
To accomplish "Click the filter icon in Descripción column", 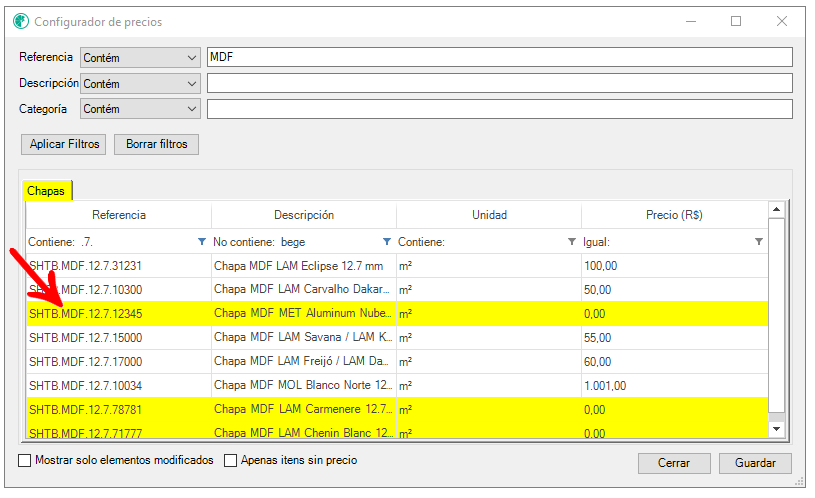I will coord(387,242).
